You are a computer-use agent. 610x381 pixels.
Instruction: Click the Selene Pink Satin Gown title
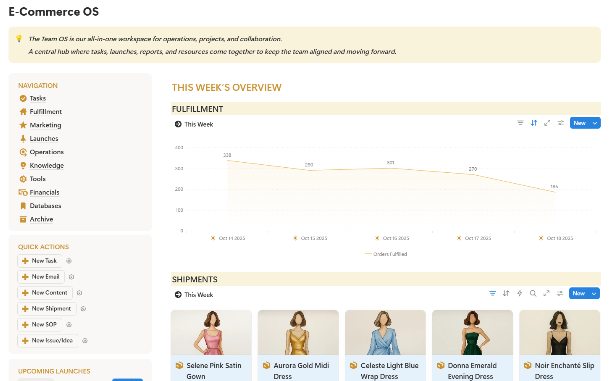(214, 371)
